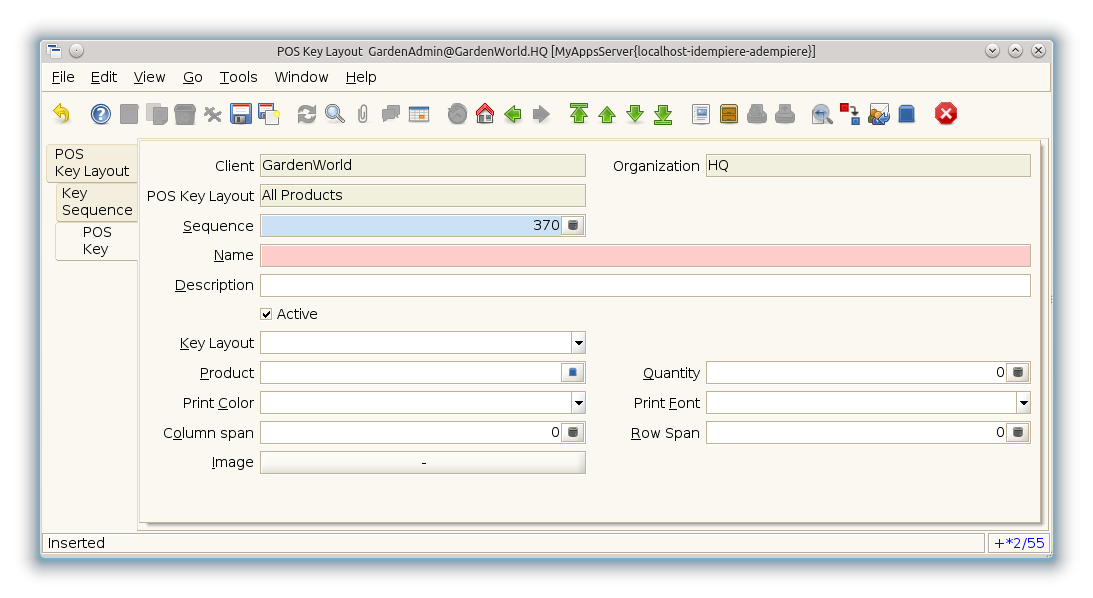The height and width of the screenshot is (598, 1093).
Task: Open the Product lookup button
Action: pyautogui.click(x=573, y=373)
